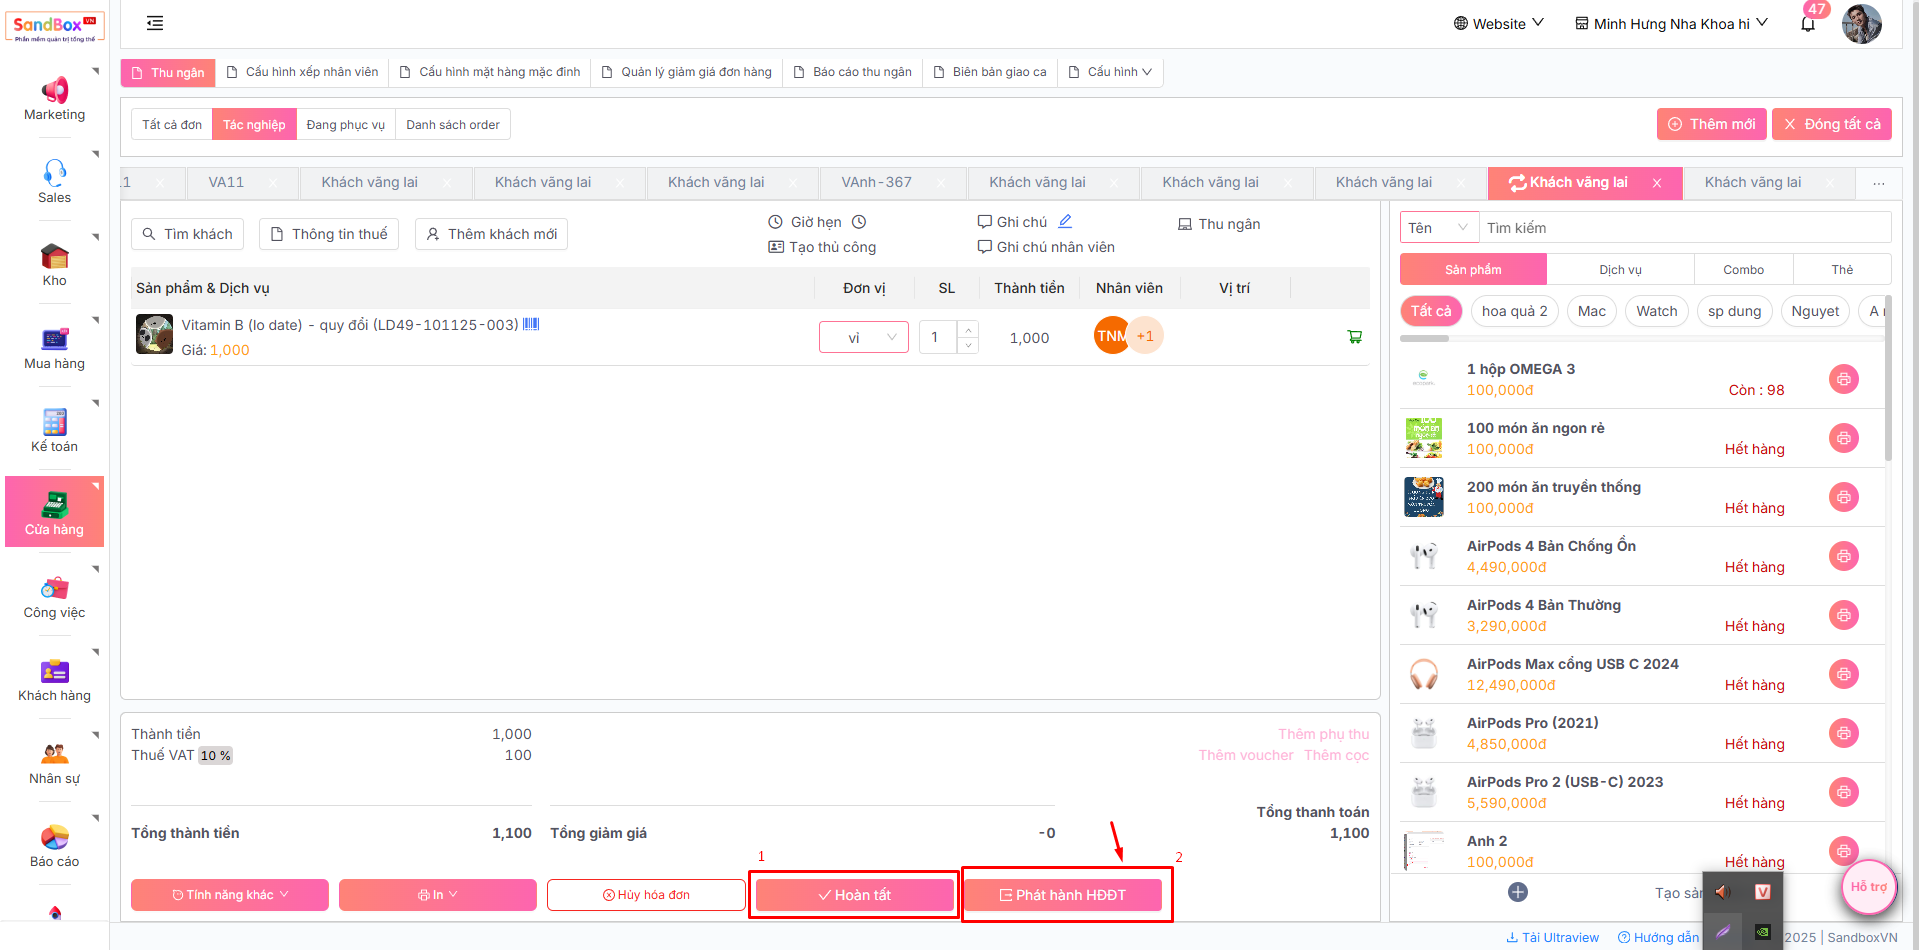Screen dimensions: 1919x950
Task: Open the Báo cáo reports module
Action: [x=54, y=845]
